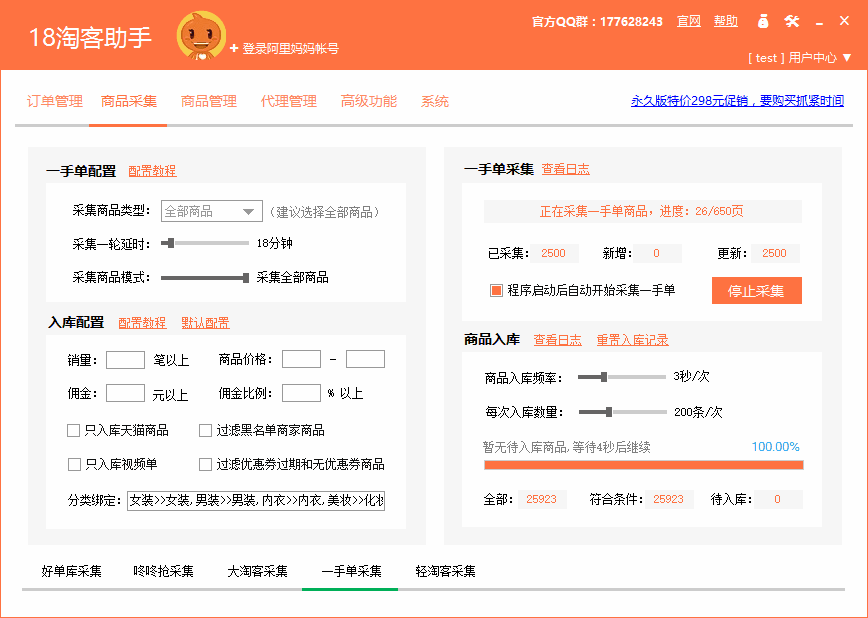Select the 商品采集 tab
The width and height of the screenshot is (868, 618).
[x=128, y=101]
